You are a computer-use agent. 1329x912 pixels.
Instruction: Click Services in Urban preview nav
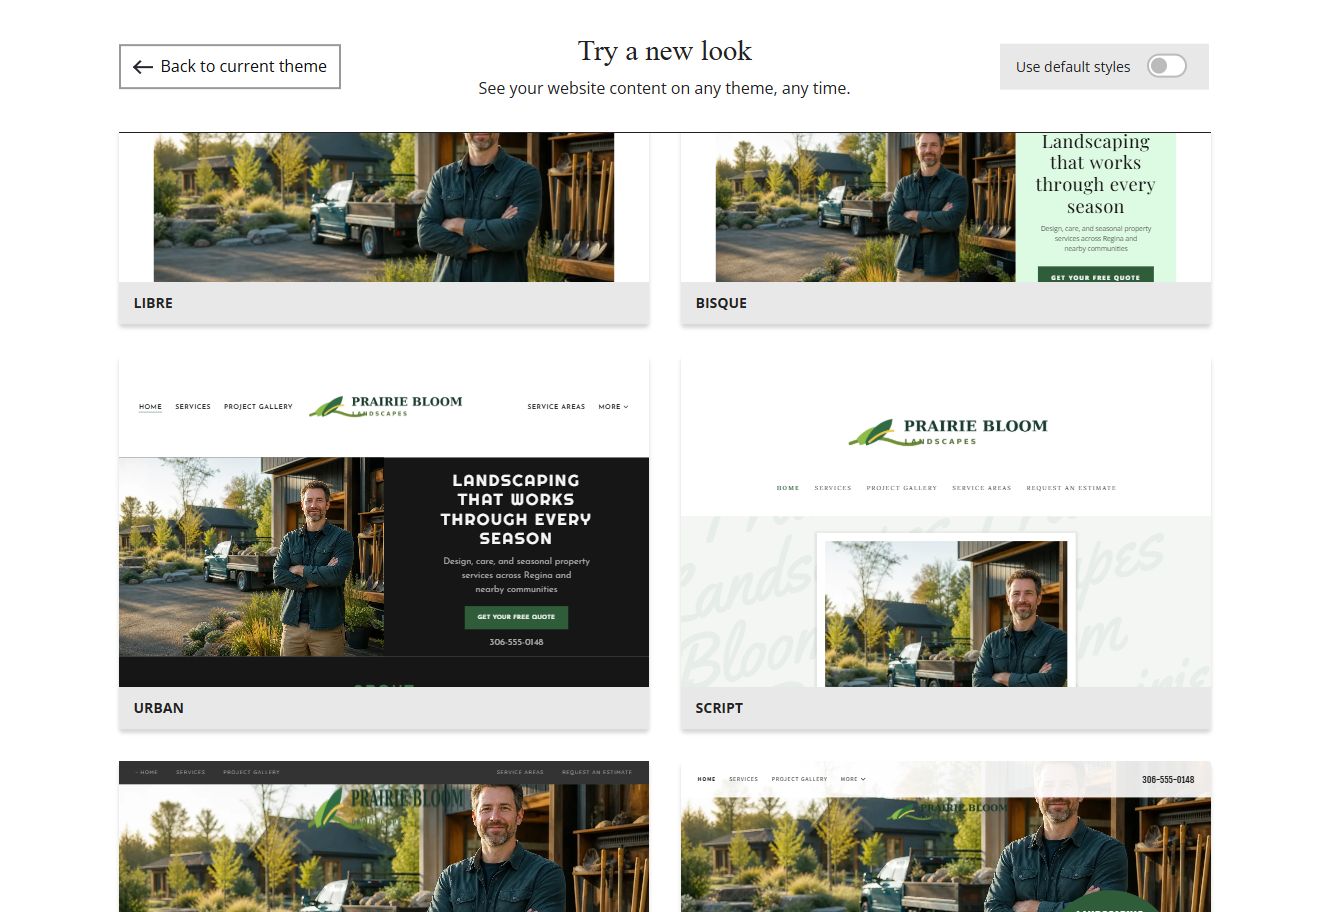[x=193, y=407]
